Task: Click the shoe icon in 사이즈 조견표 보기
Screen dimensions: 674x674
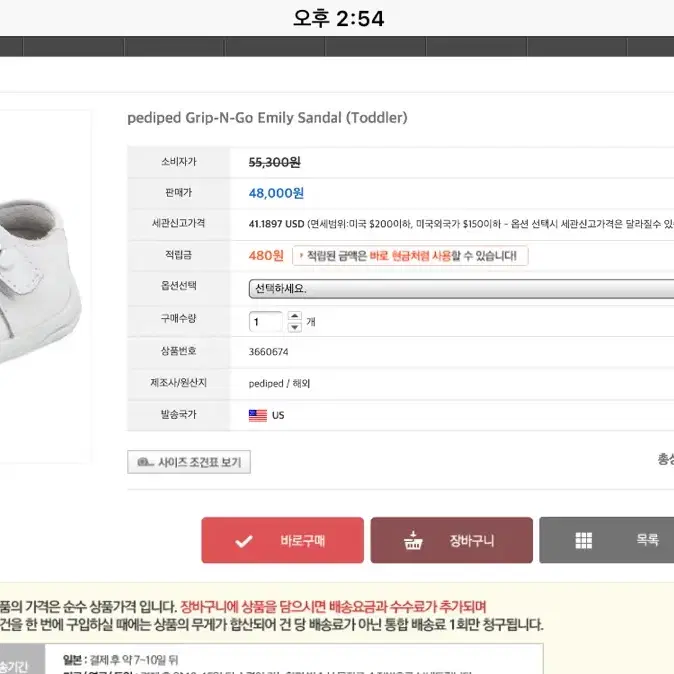Action: (145, 462)
